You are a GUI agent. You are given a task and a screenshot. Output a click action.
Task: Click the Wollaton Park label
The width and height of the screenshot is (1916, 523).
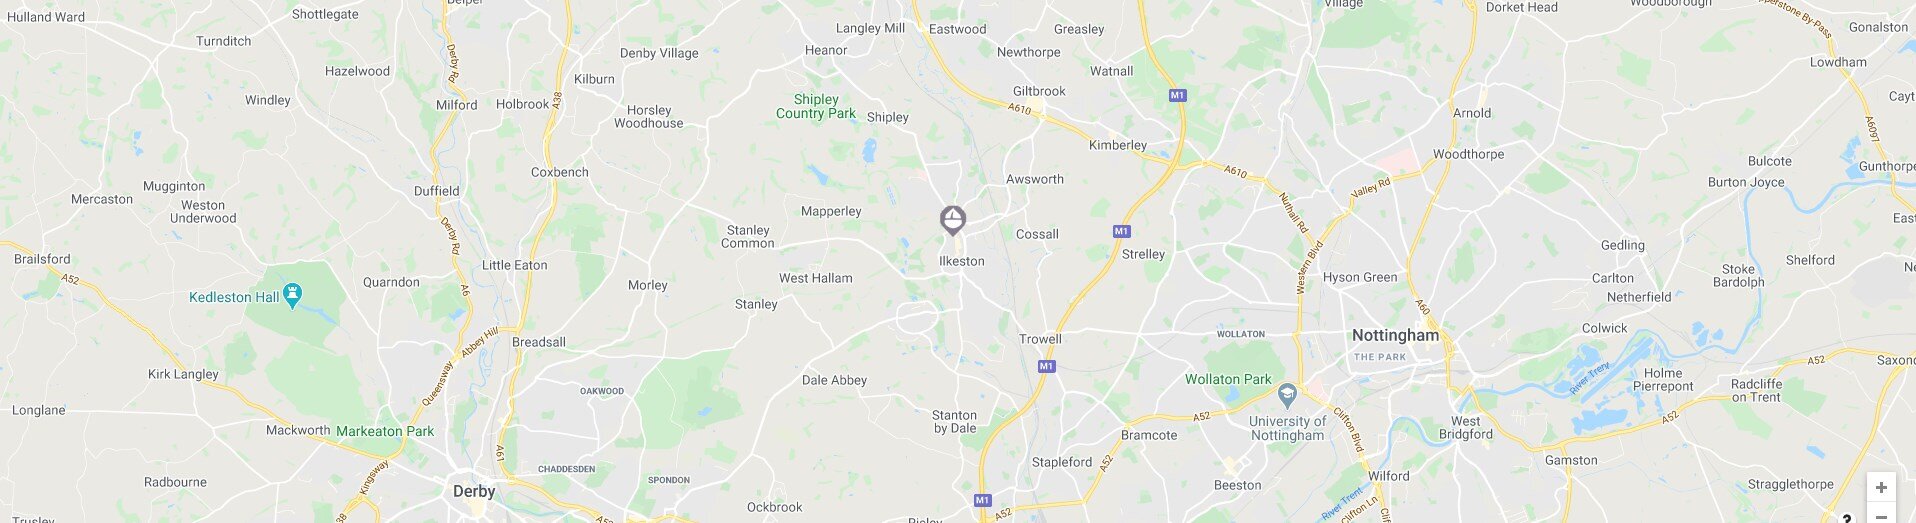(1228, 379)
